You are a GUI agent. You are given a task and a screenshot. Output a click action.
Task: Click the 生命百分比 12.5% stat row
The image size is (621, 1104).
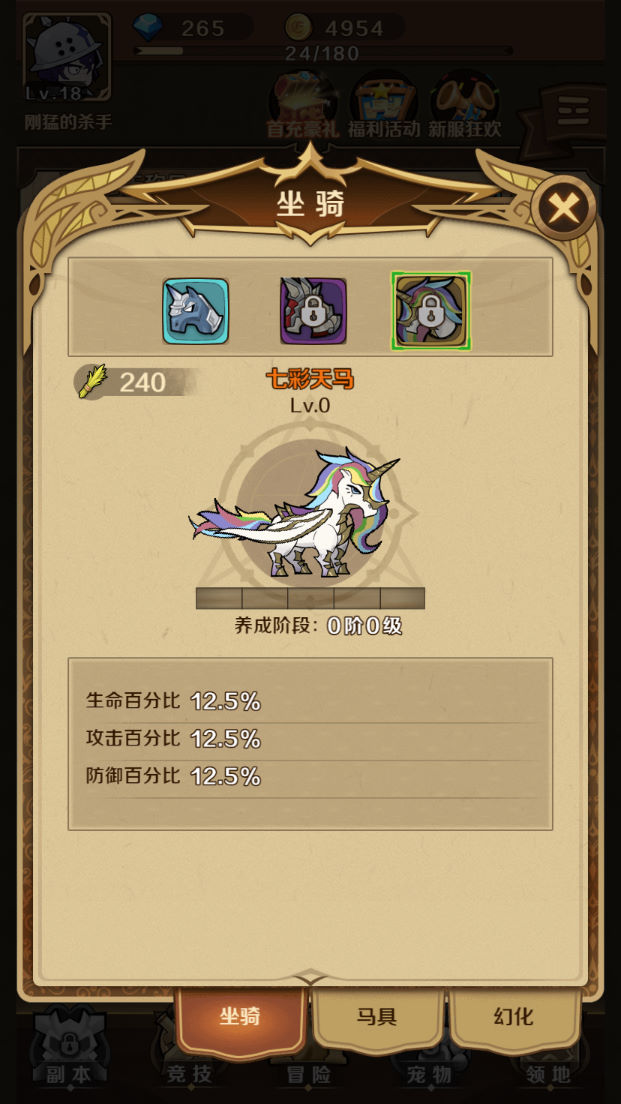(310, 701)
